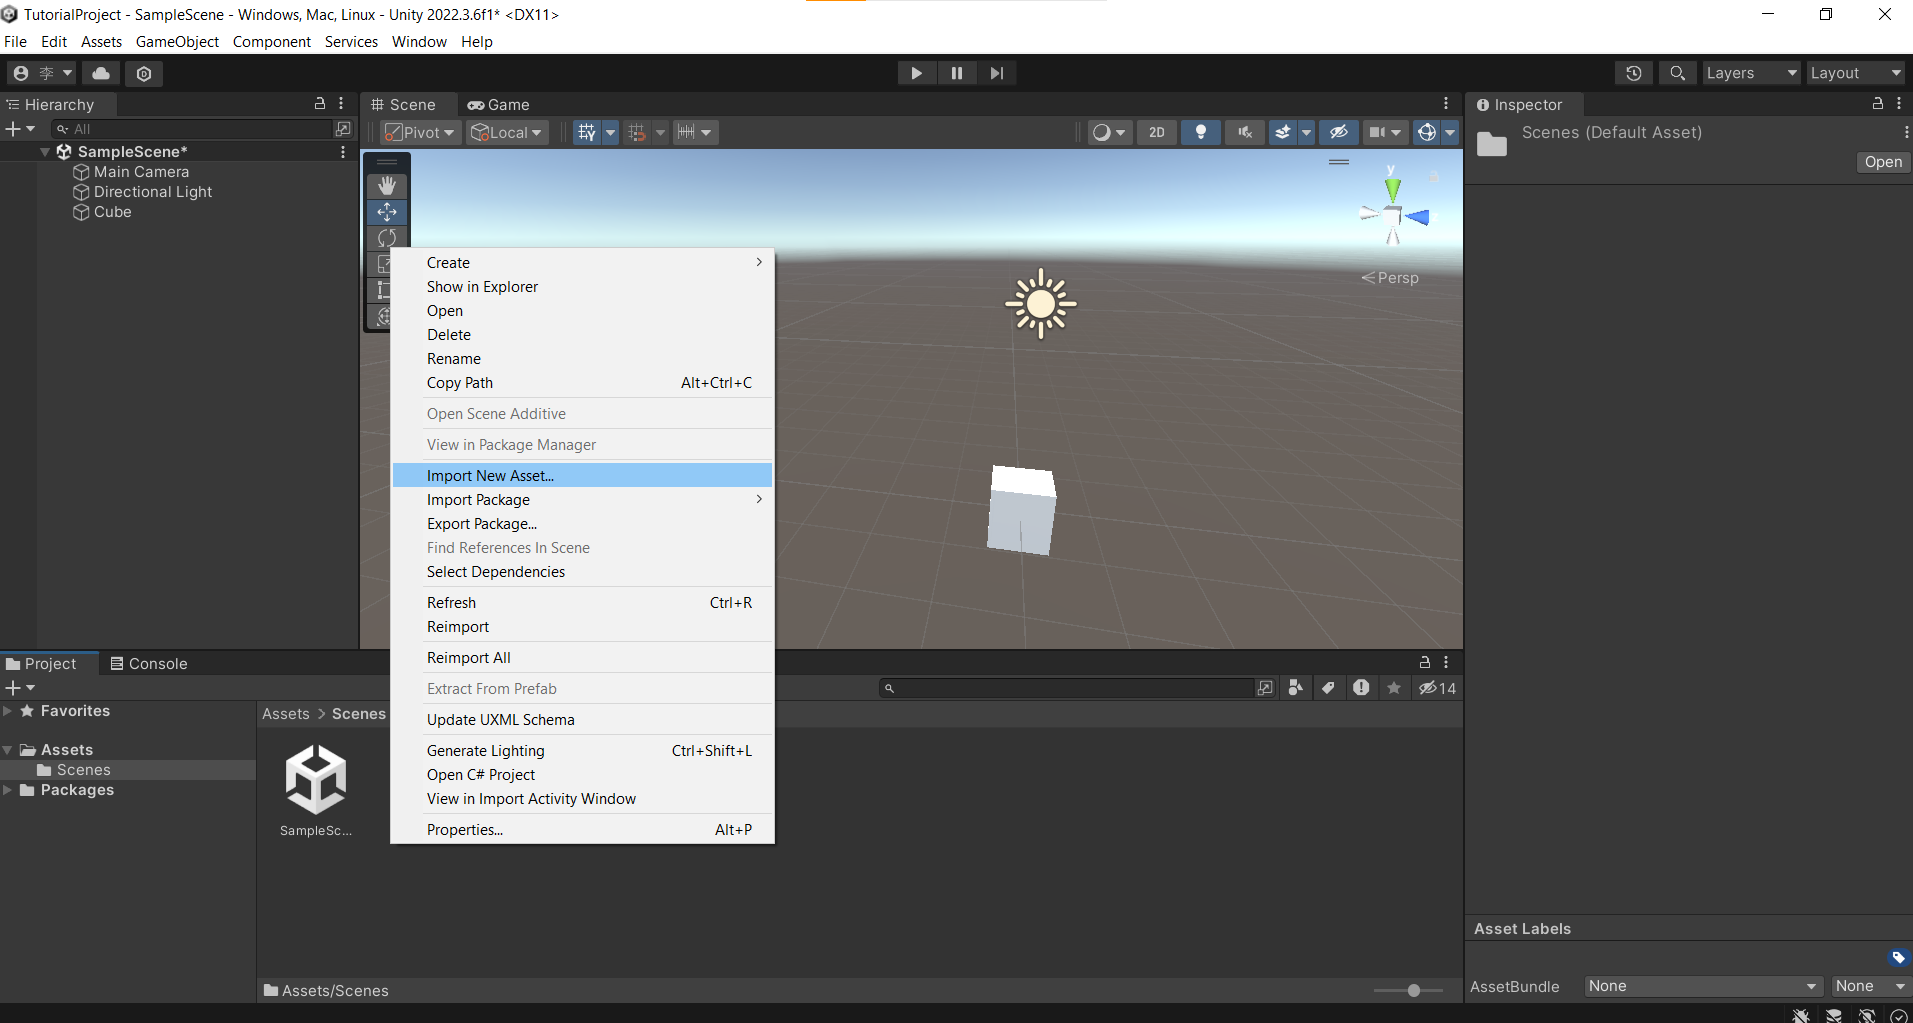Toggle hidden packages count 14
The image size is (1913, 1023).
[x=1438, y=688]
